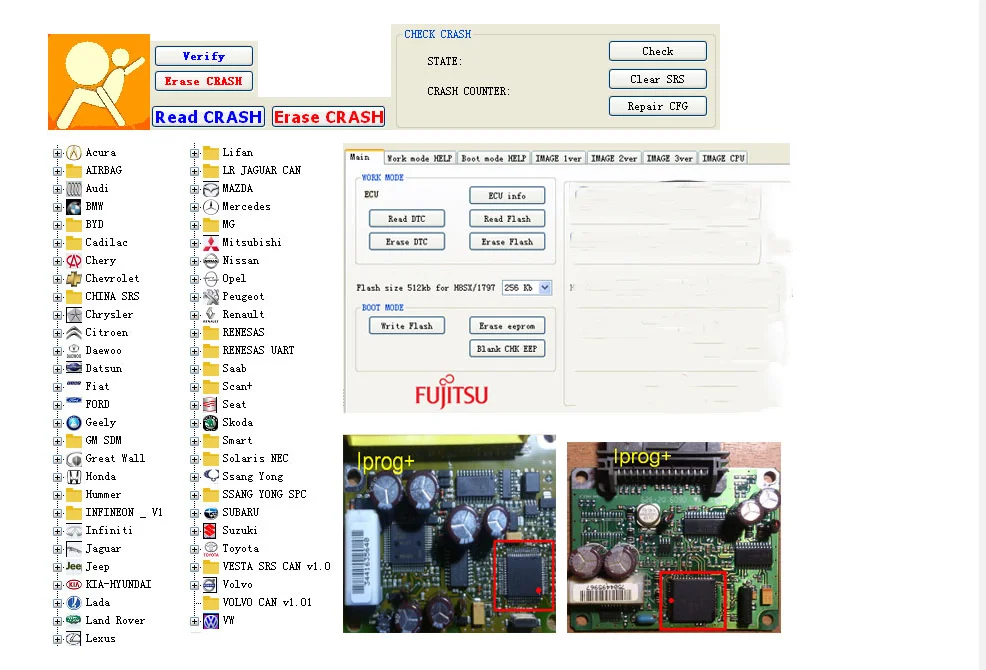The image size is (986, 670).
Task: Select the INFINEON _ V1 tree entry
Action: [x=124, y=513]
